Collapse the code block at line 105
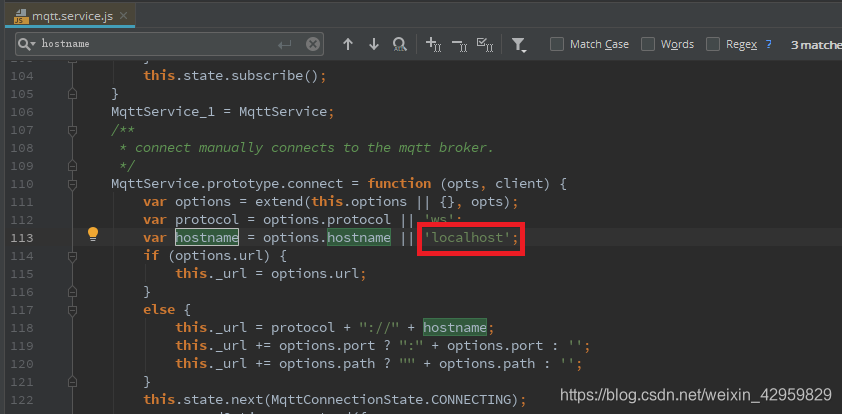Viewport: 842px width, 414px height. [72, 94]
